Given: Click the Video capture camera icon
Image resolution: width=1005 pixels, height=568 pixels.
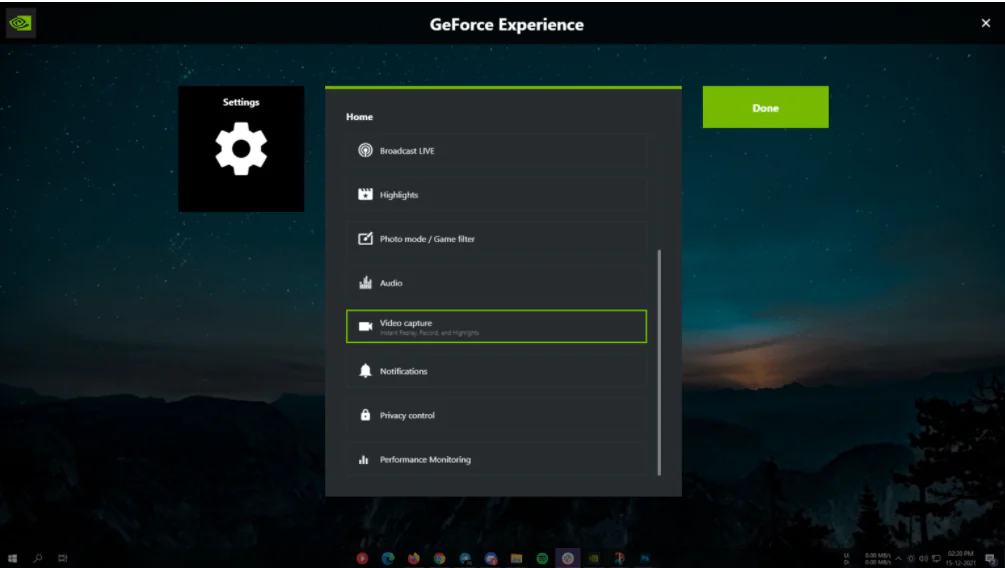Looking at the screenshot, I should click(x=365, y=327).
